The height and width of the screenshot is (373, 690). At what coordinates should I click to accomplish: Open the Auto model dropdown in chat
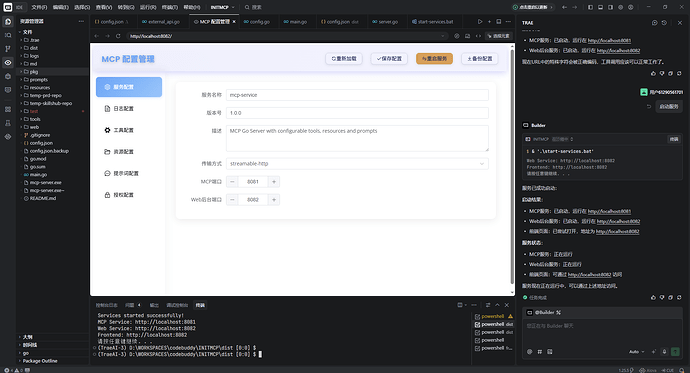(x=636, y=352)
